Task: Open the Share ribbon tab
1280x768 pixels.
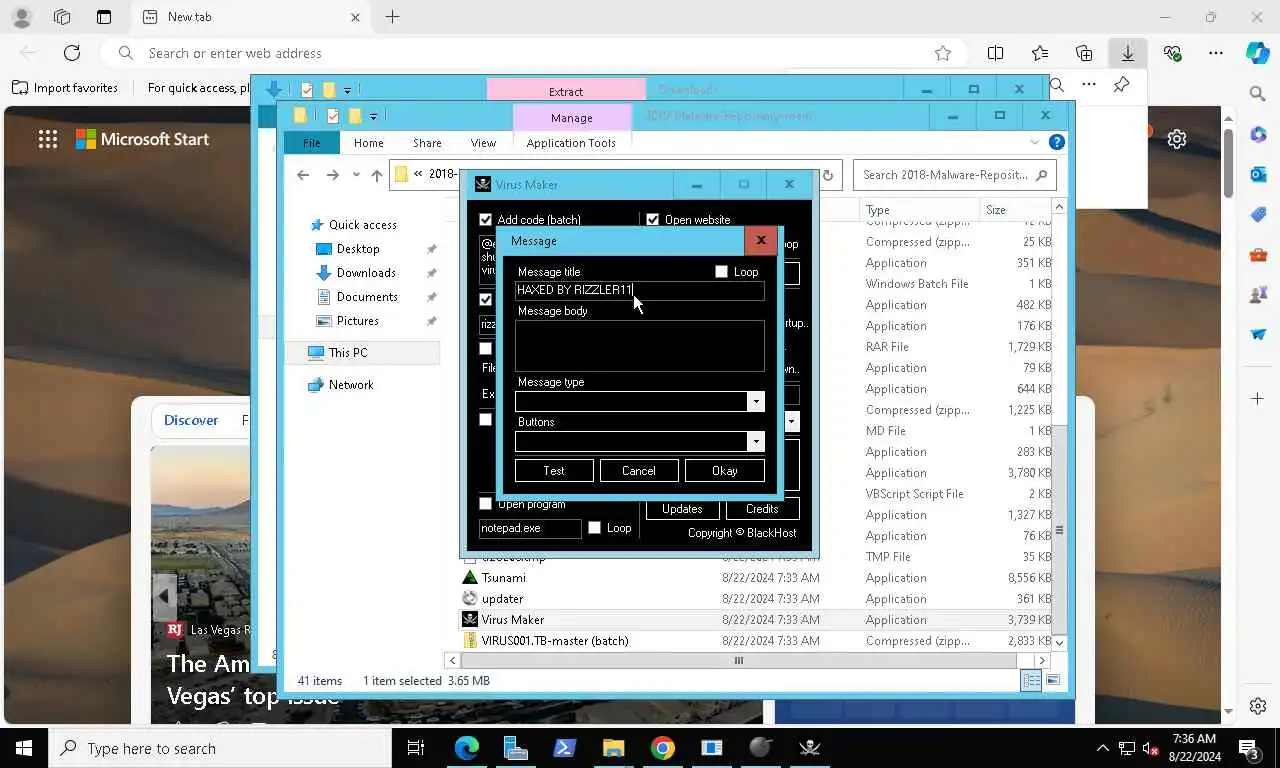Action: click(427, 143)
